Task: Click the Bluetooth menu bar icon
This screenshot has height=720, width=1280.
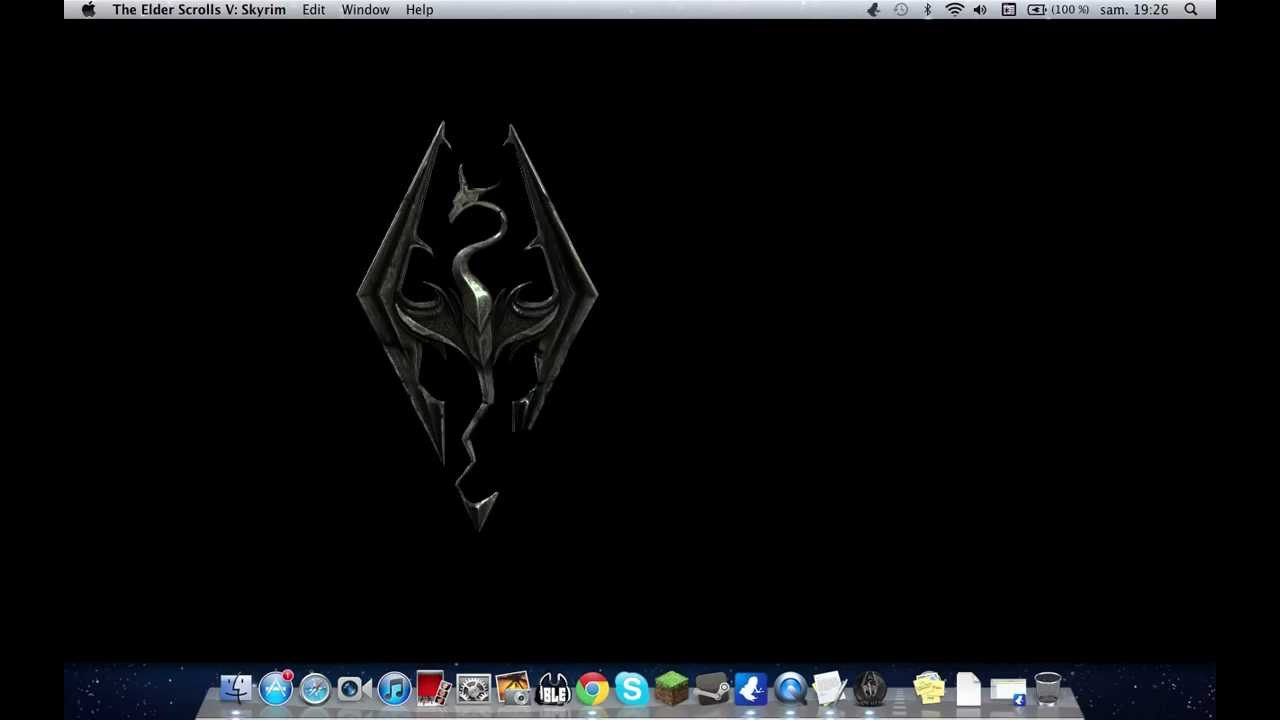Action: click(x=927, y=9)
